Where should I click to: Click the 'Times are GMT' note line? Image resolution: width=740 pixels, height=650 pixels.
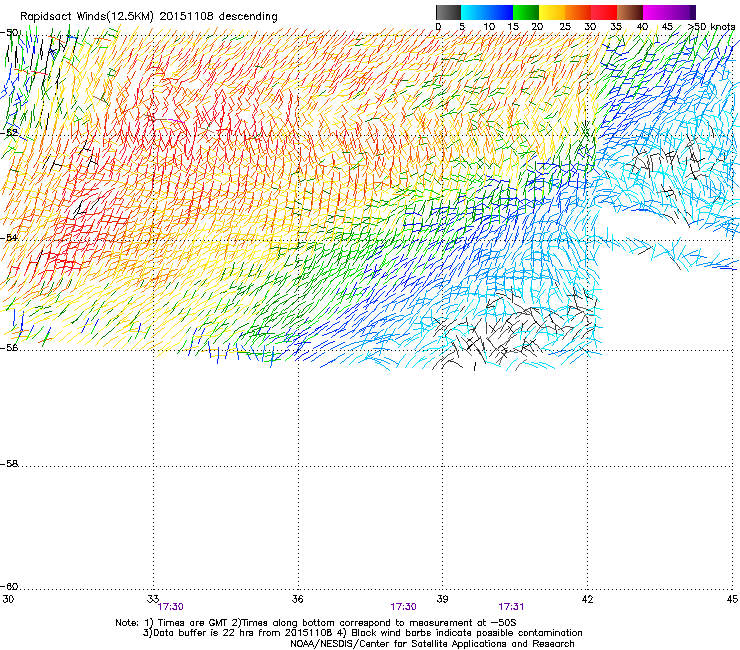pyautogui.click(x=316, y=623)
